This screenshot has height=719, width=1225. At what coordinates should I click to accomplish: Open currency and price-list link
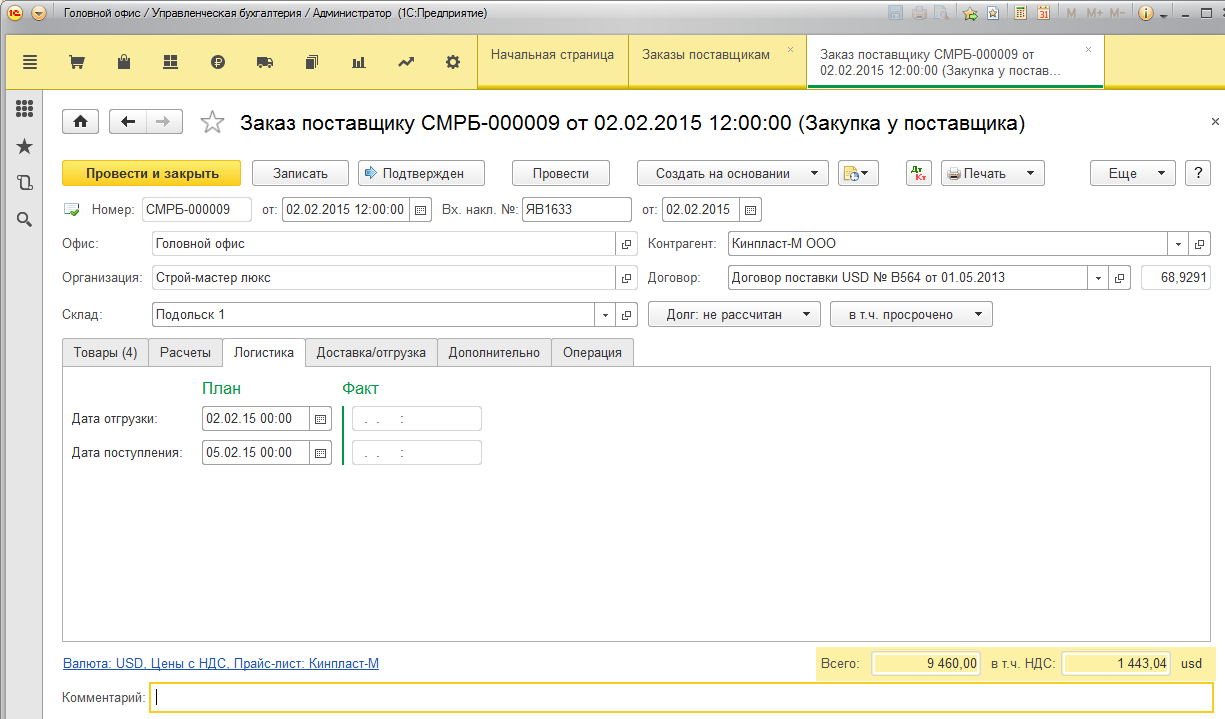tap(221, 663)
